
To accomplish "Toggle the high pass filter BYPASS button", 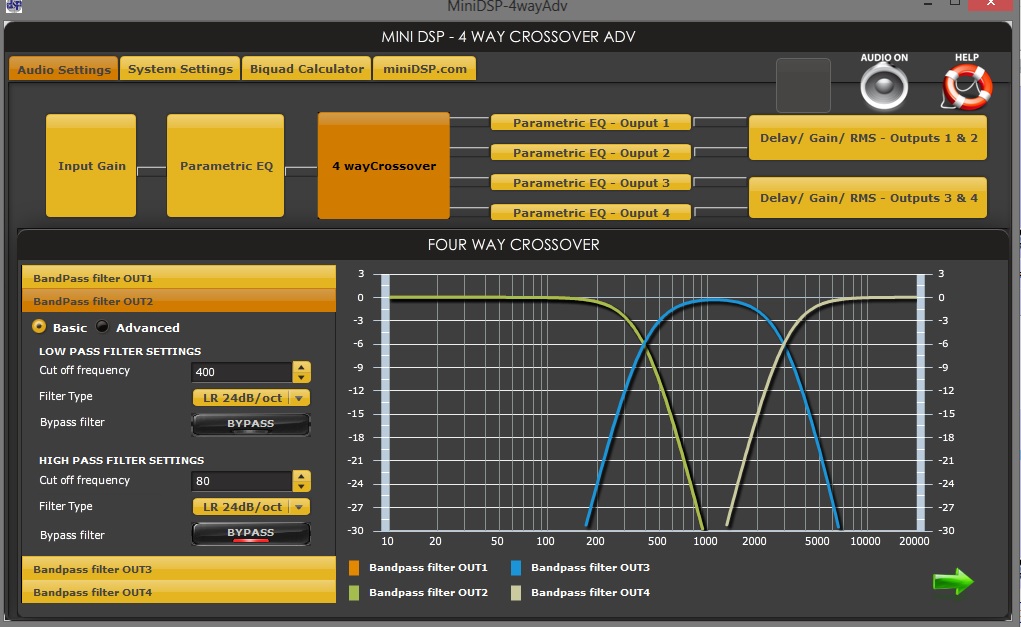I will [x=251, y=533].
